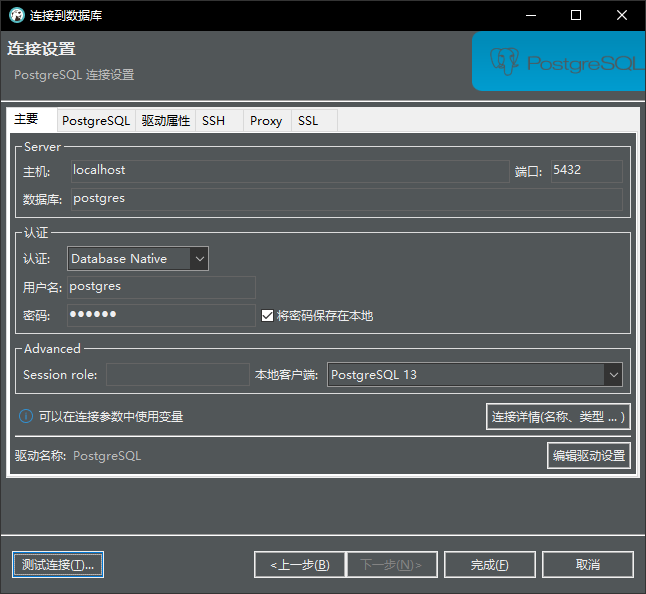This screenshot has height=594, width=646.
Task: Click the 用户名 field containing postgres
Action: click(161, 287)
